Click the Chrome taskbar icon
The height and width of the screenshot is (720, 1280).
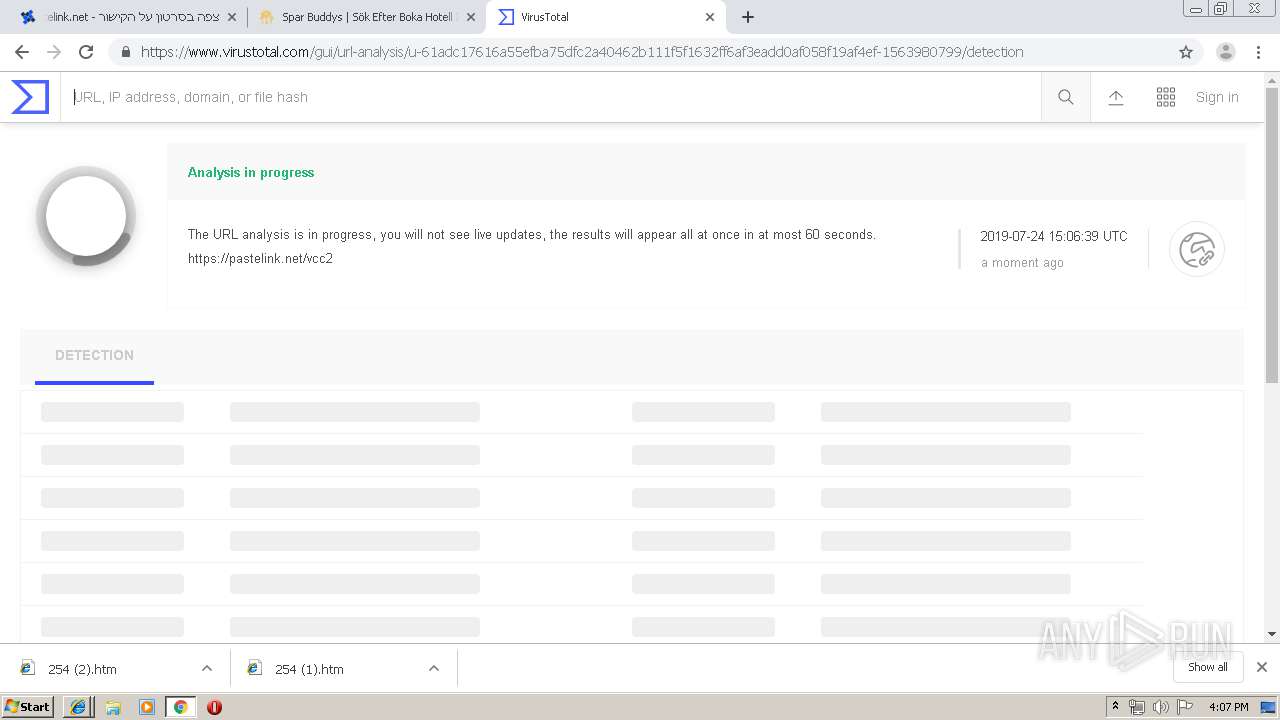tap(180, 707)
